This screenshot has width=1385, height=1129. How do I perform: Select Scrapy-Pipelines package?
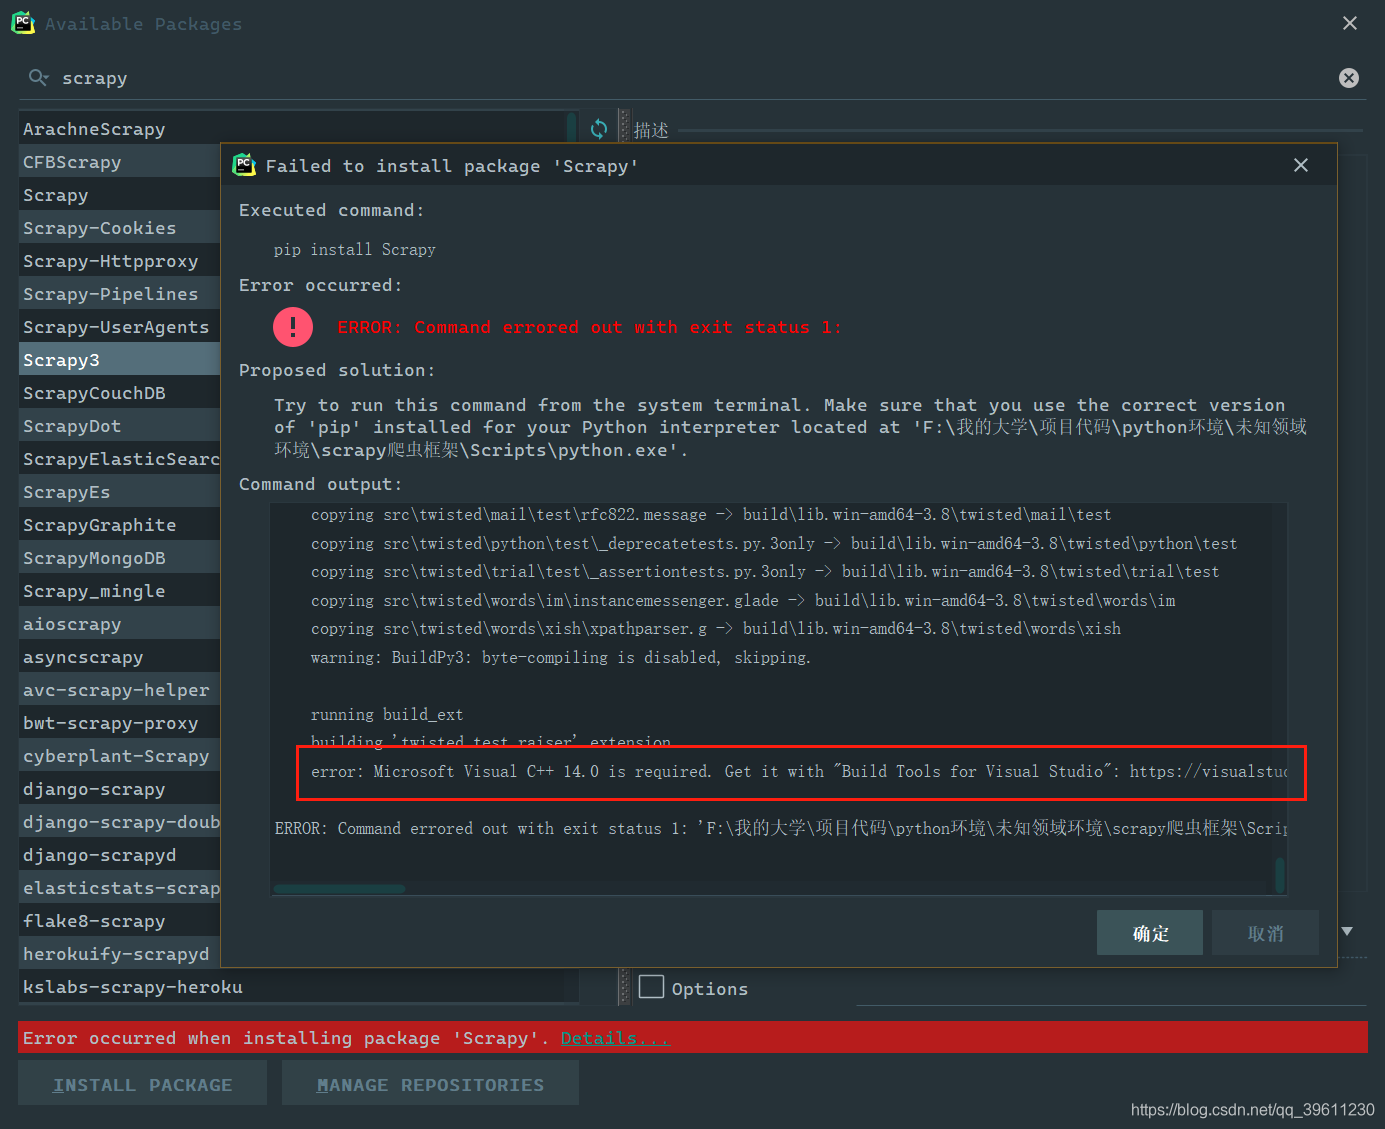click(120, 293)
